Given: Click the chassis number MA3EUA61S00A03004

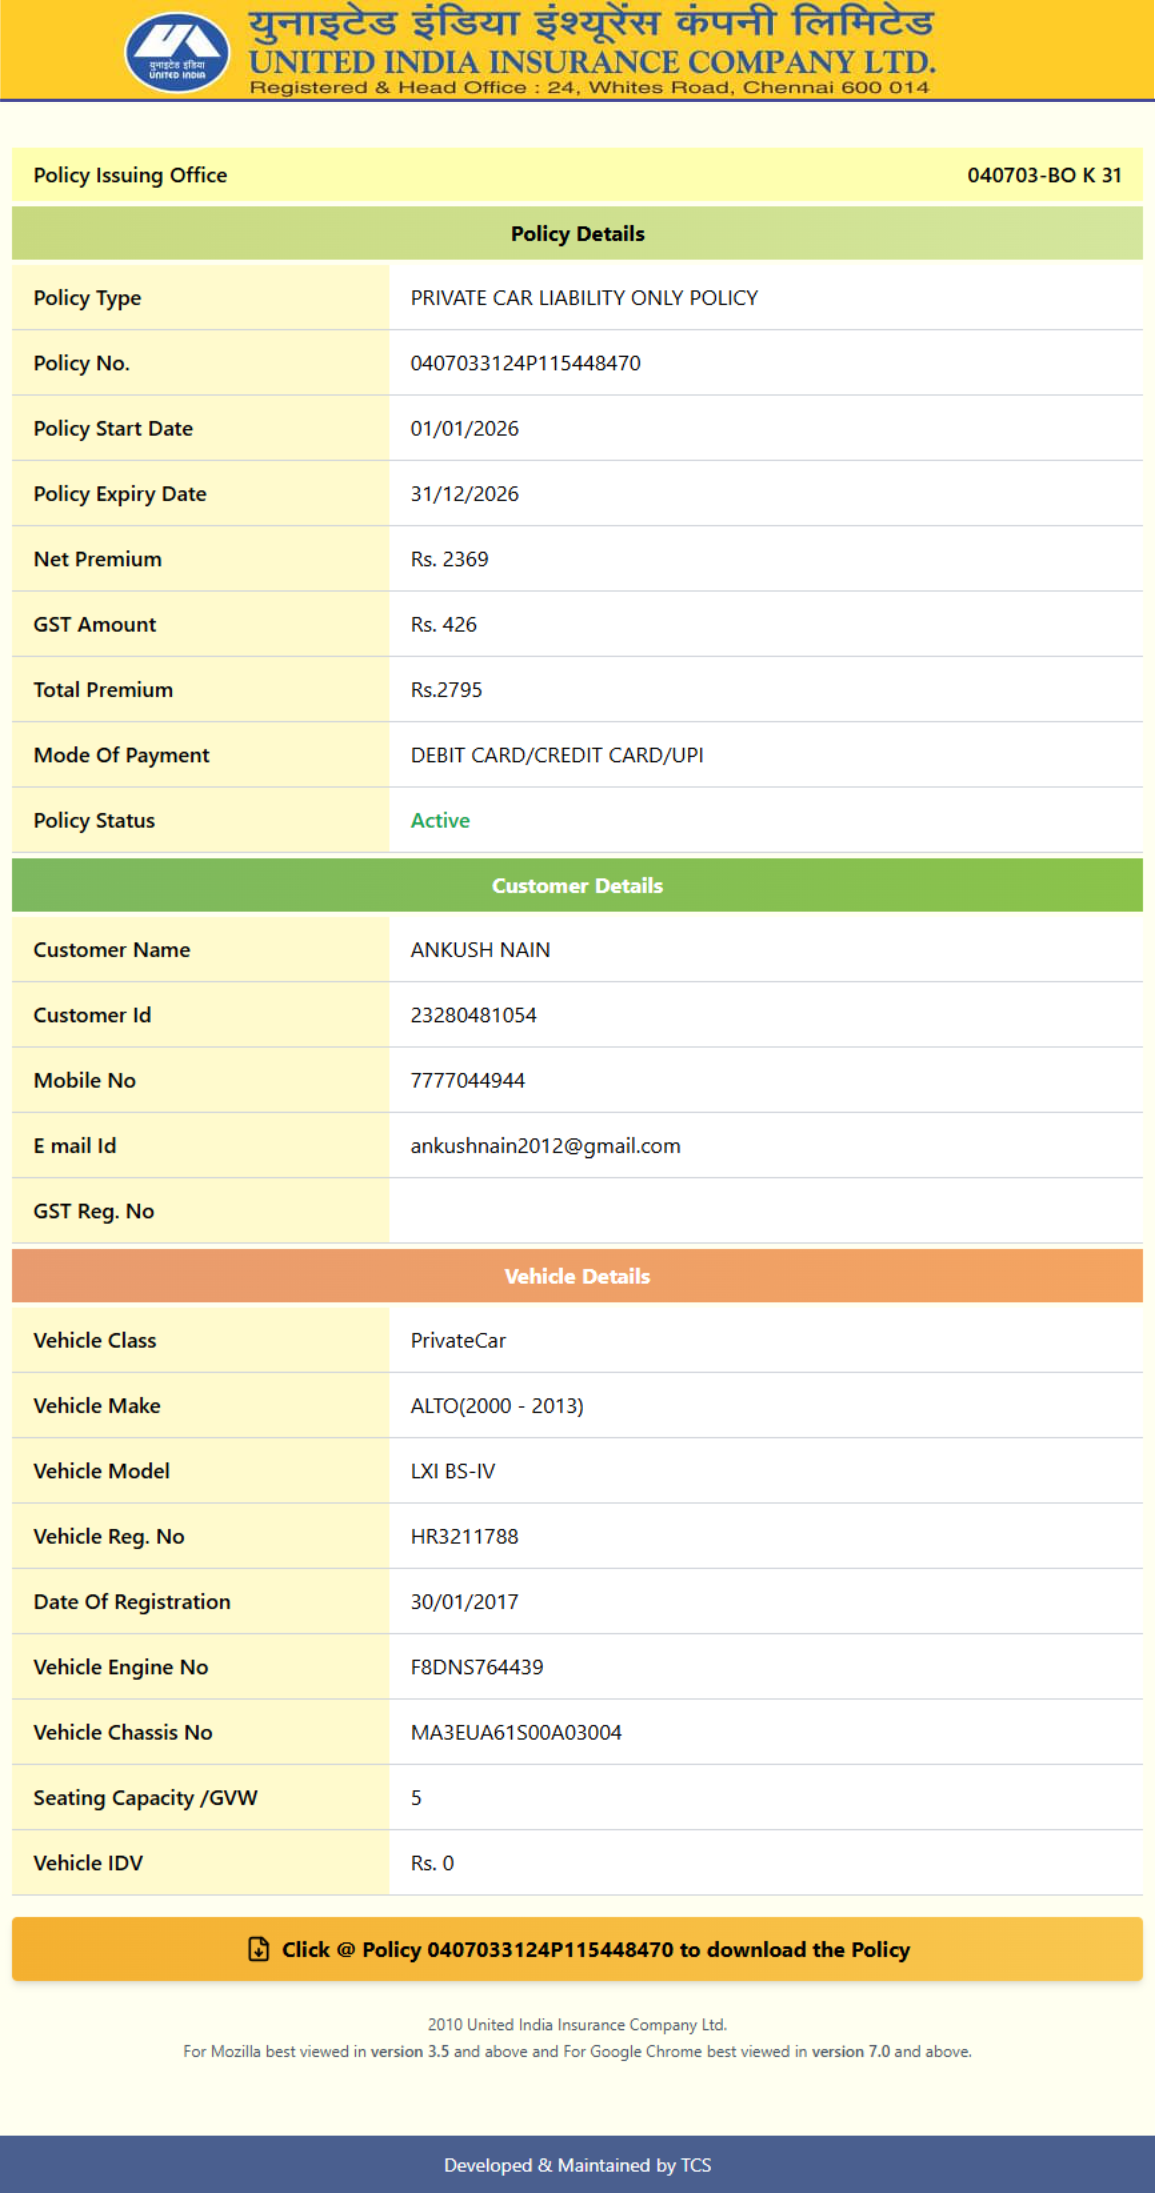Looking at the screenshot, I should point(516,1733).
